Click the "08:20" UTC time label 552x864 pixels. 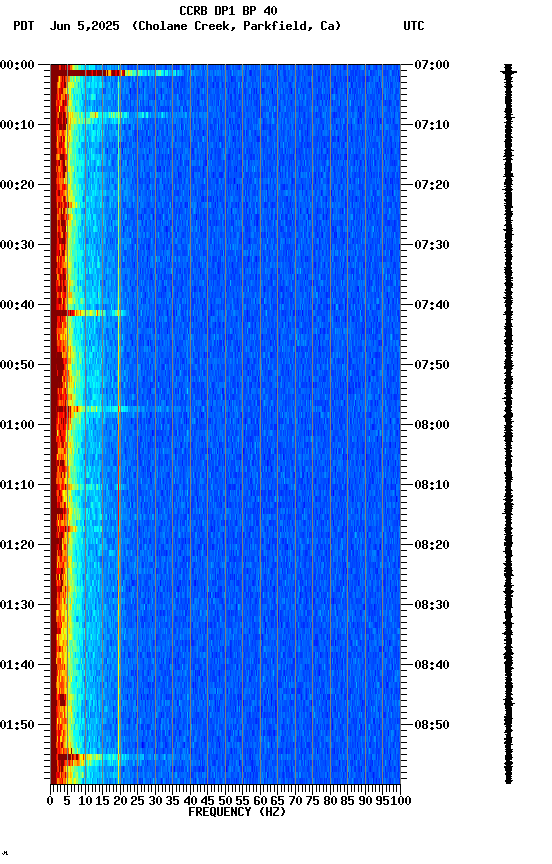click(x=432, y=545)
